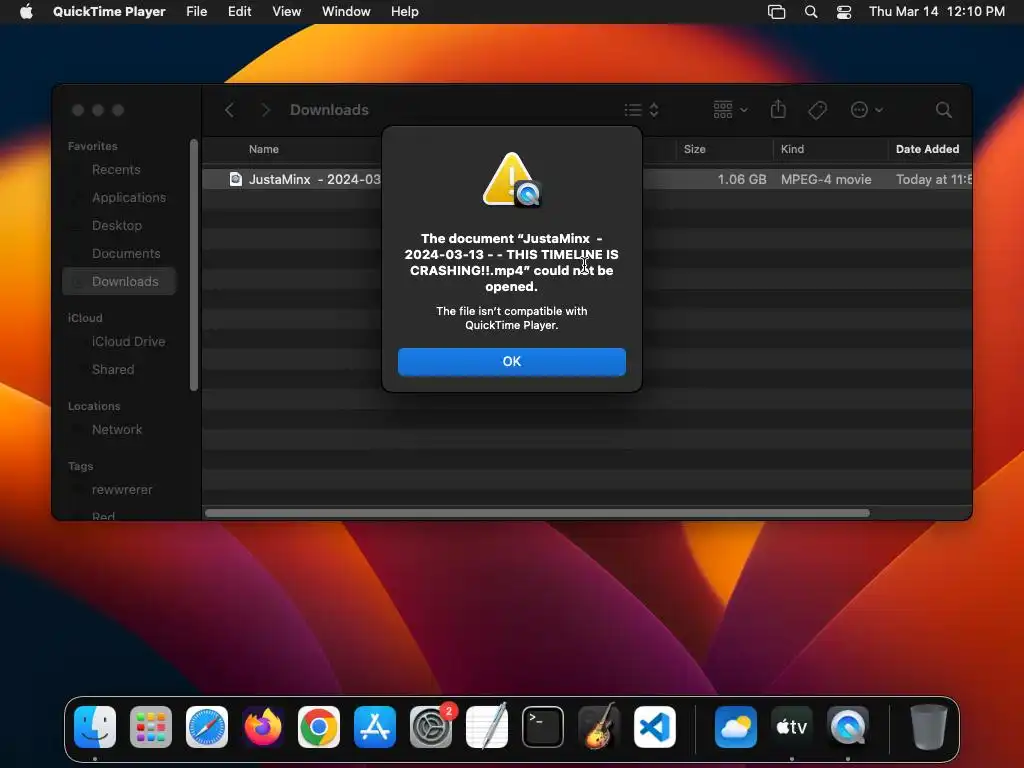Open the Apple menu
Image resolution: width=1024 pixels, height=768 pixels.
[26, 12]
